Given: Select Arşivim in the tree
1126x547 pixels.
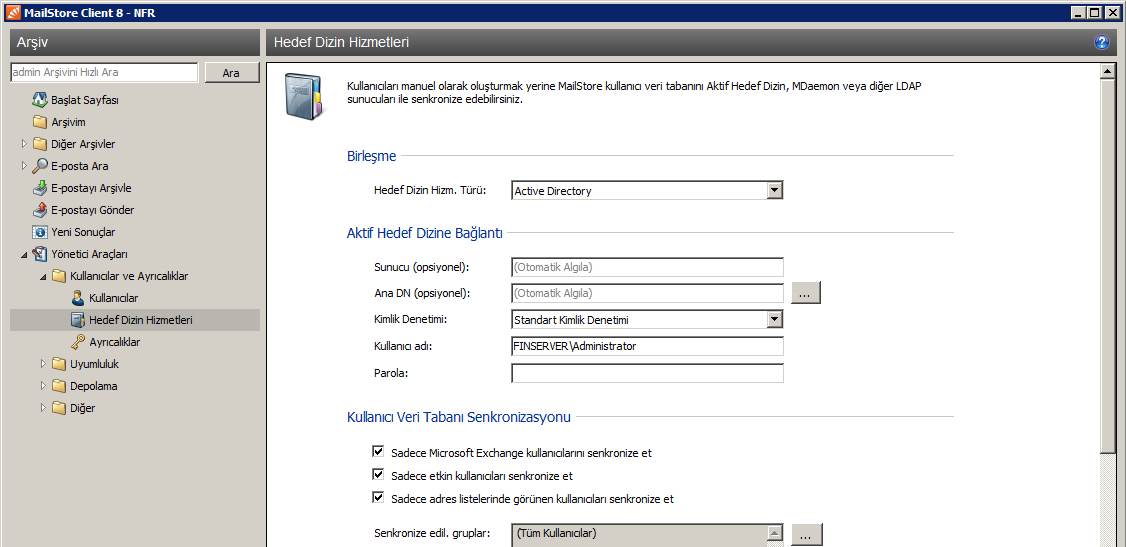Looking at the screenshot, I should 68,122.
